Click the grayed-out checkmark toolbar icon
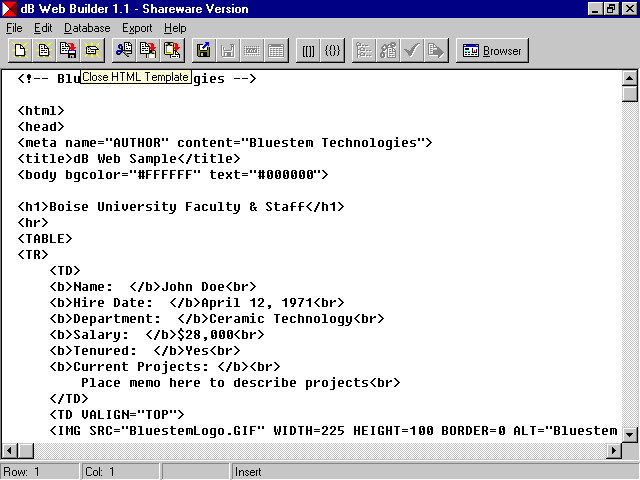Viewport: 640px width, 480px height. click(411, 50)
